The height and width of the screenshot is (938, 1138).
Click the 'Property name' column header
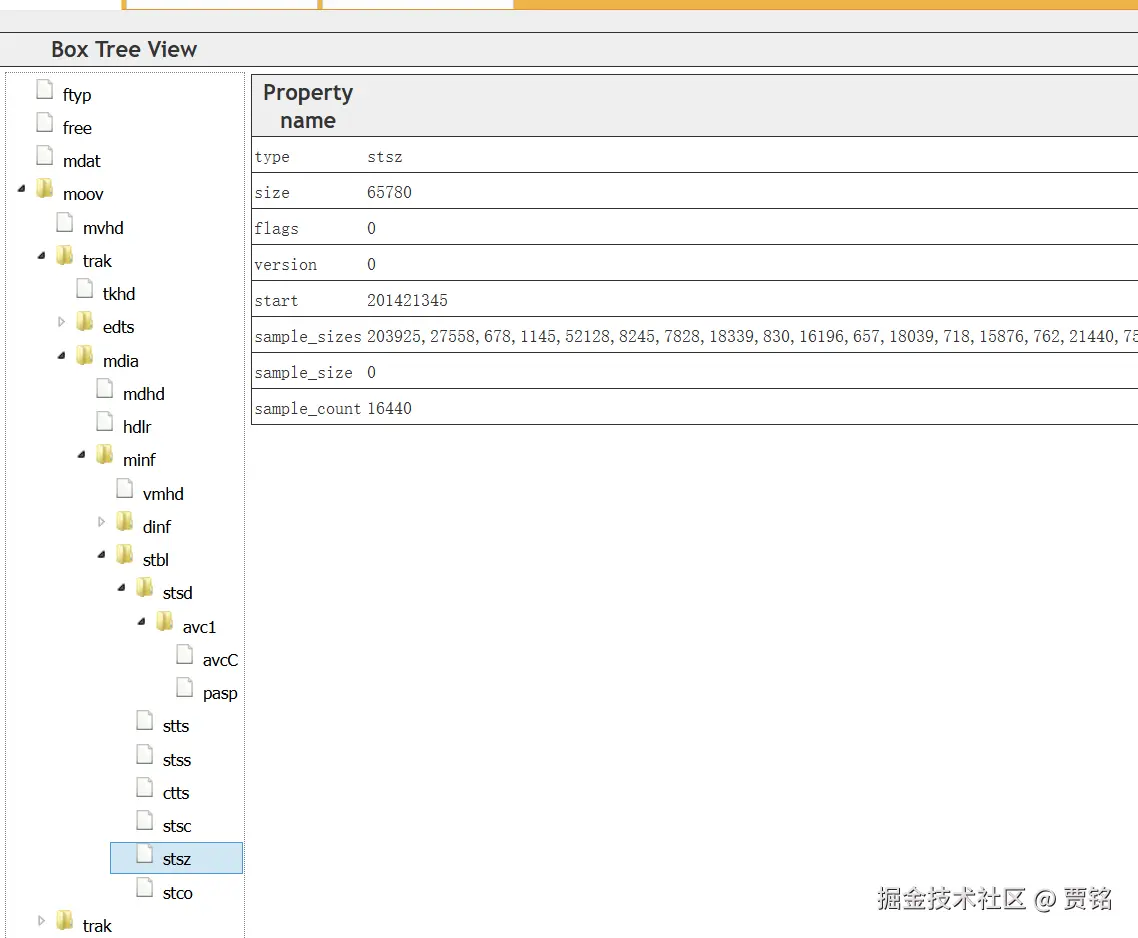click(308, 106)
